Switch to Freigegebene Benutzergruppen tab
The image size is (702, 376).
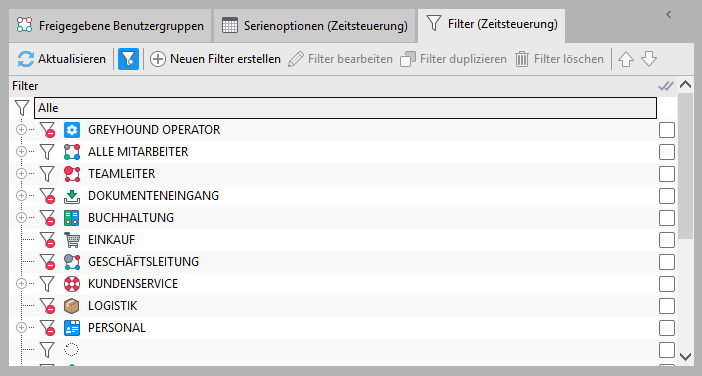(110, 26)
